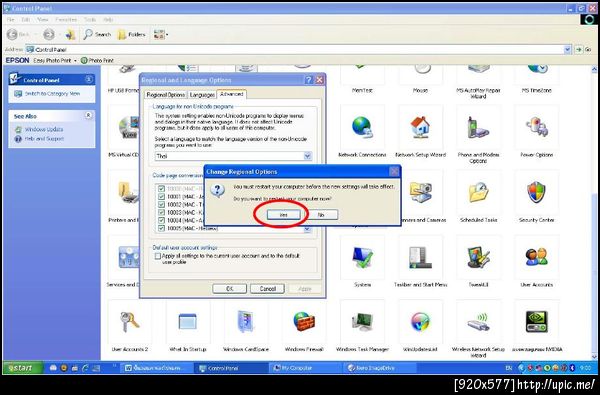Image resolution: width=600 pixels, height=395 pixels.
Task: Toggle code page 10001 checkbox
Action: [161, 196]
